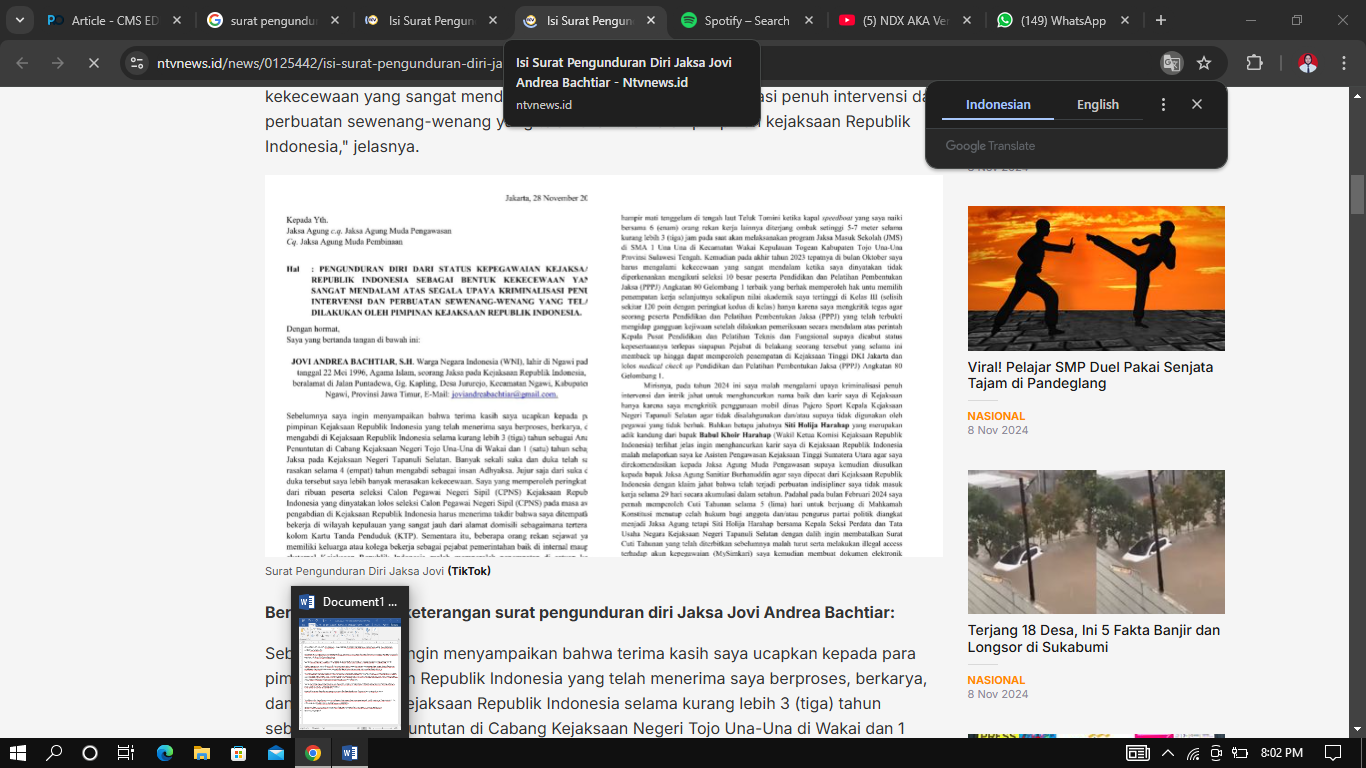Select English in the Google Translate popup
The width and height of the screenshot is (1366, 768).
pyautogui.click(x=1097, y=104)
